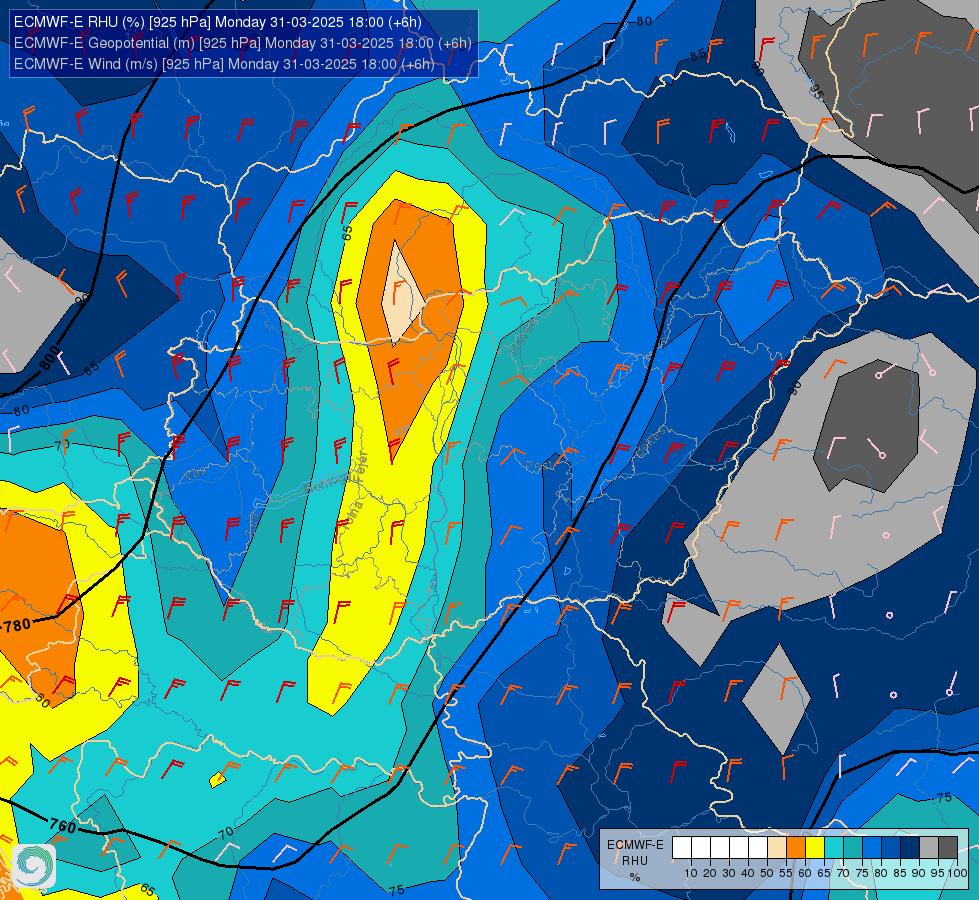Click the 95 humidity contour label on map
979x900 pixels.
coord(816,91)
